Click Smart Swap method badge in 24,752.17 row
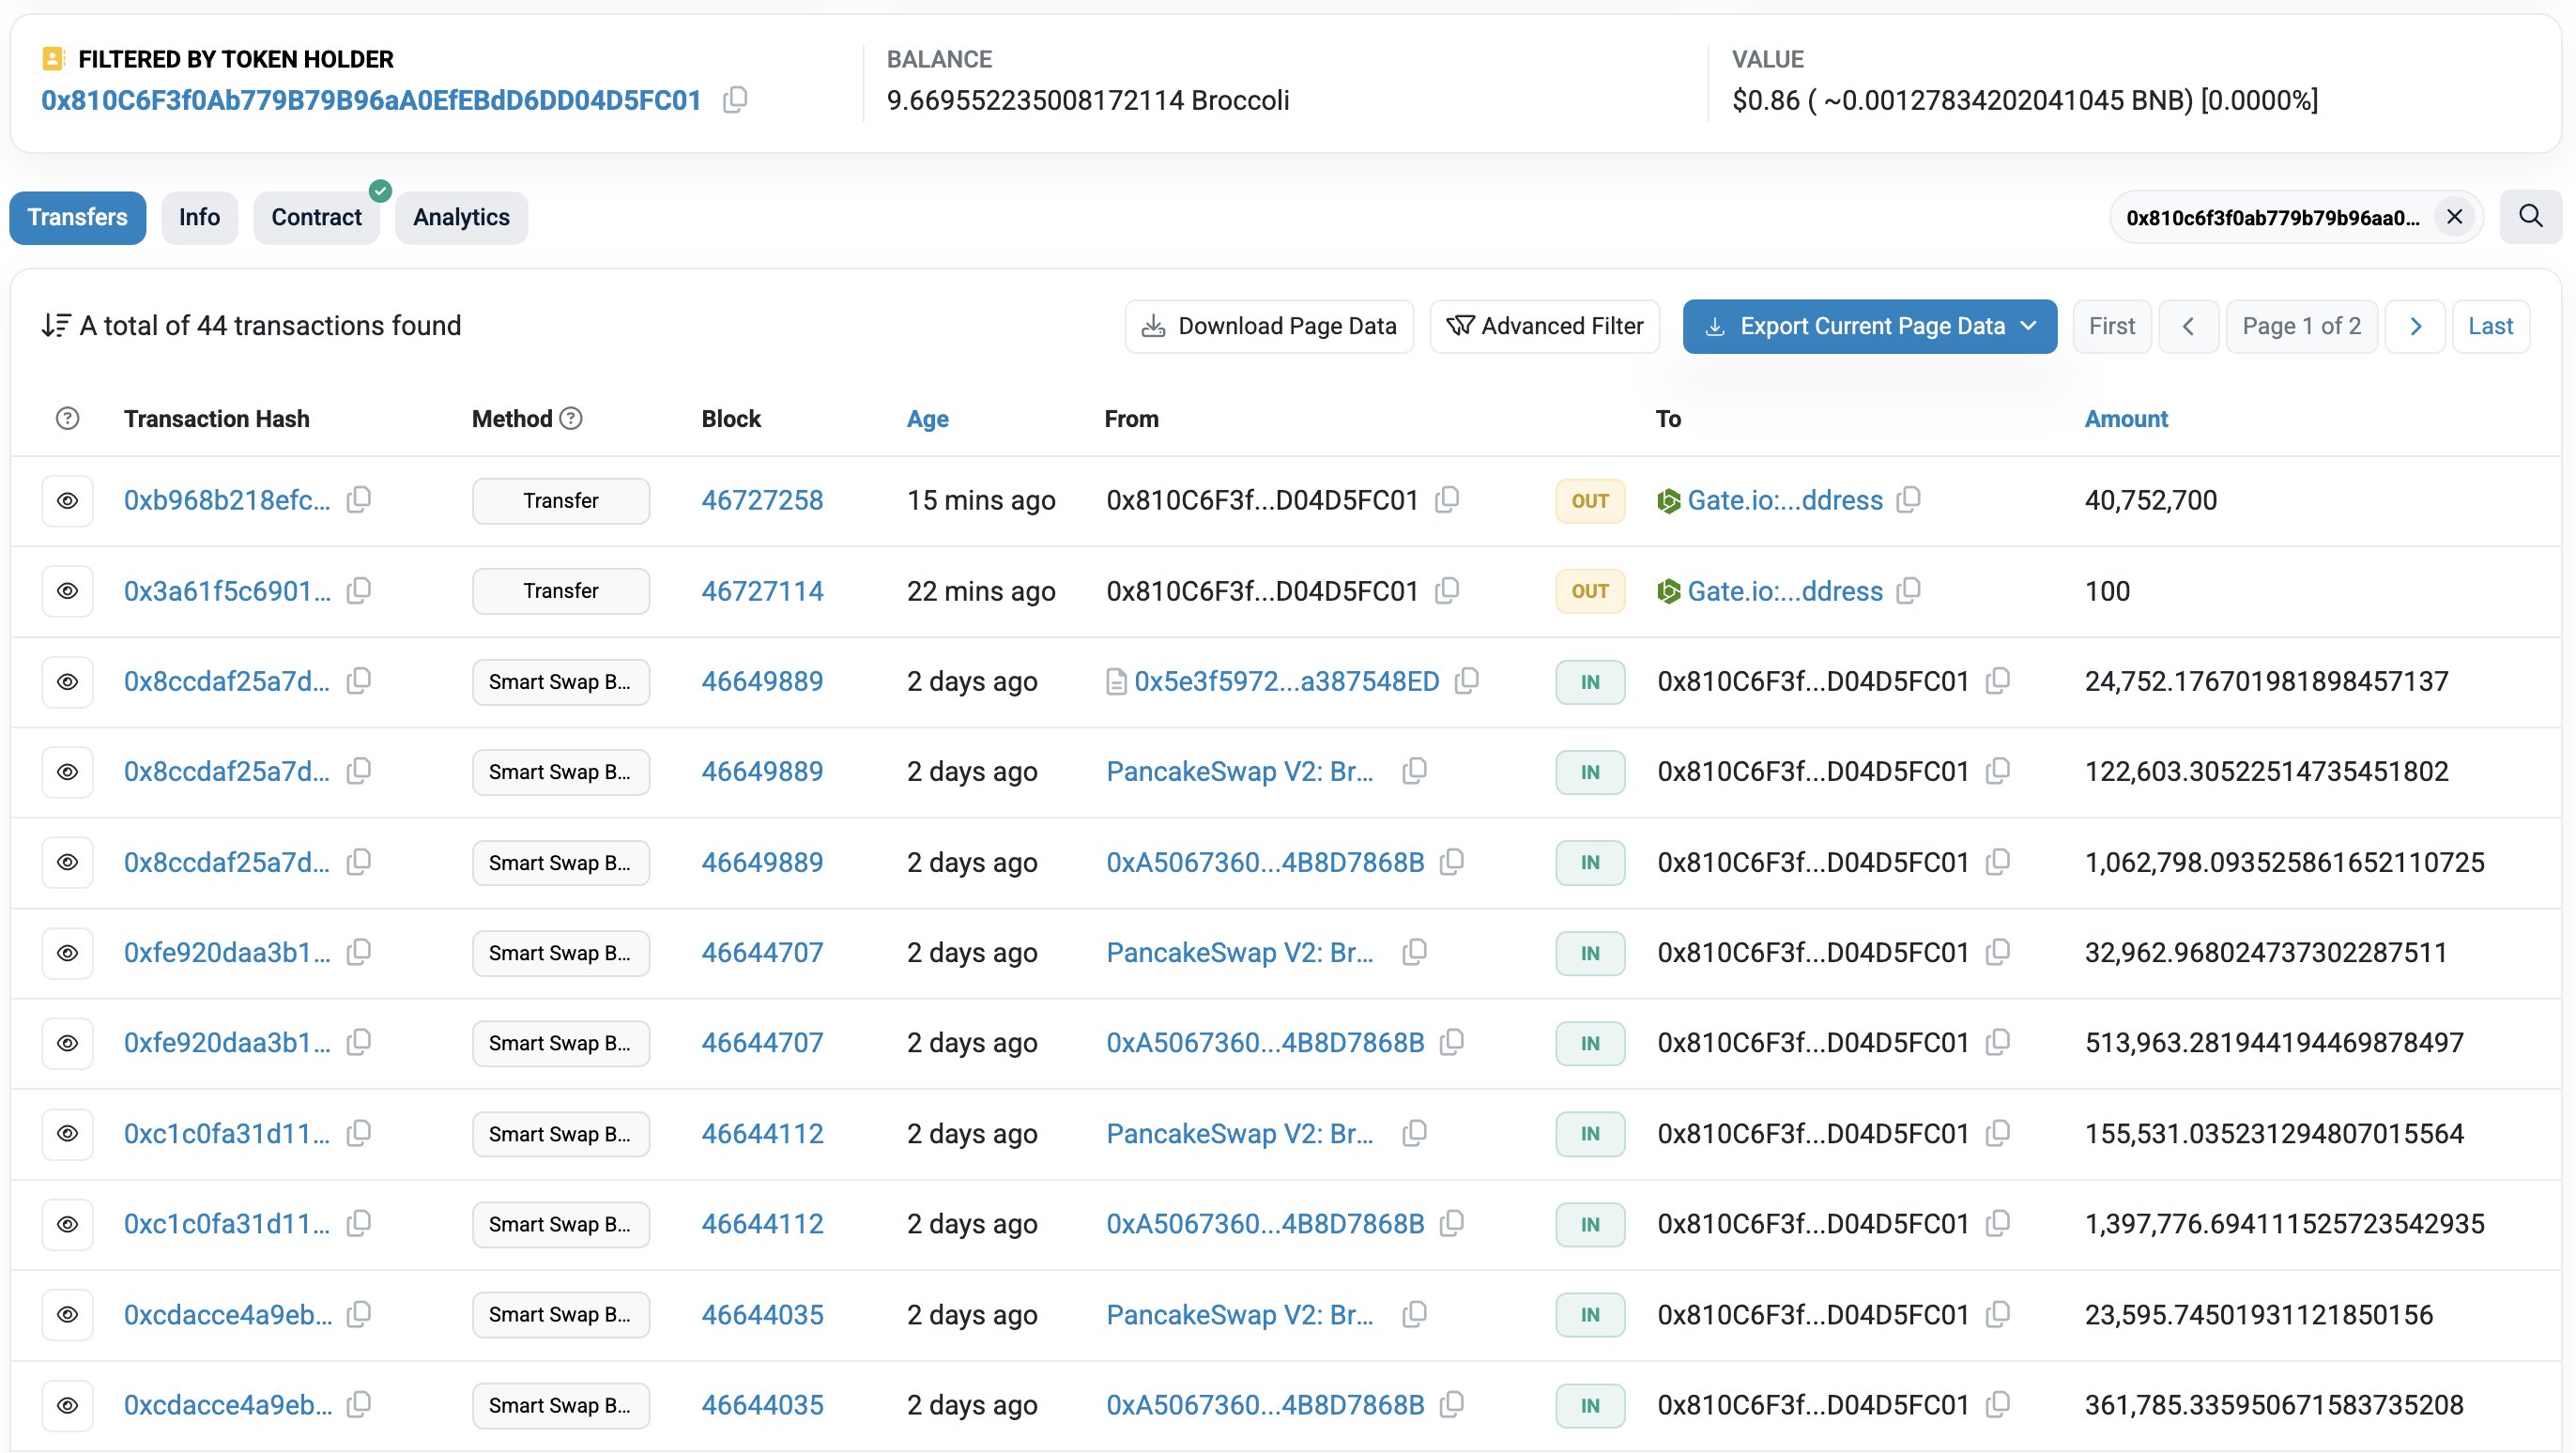2576x1453 pixels. 561,681
